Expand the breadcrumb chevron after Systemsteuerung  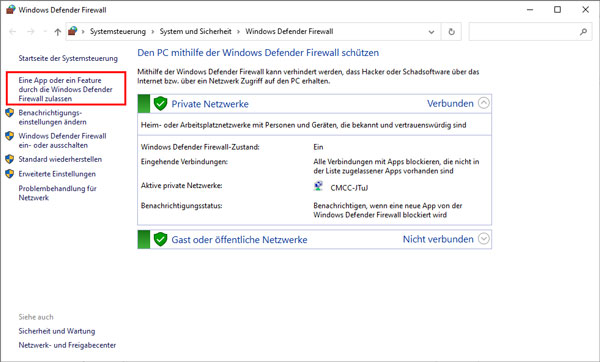153,32
